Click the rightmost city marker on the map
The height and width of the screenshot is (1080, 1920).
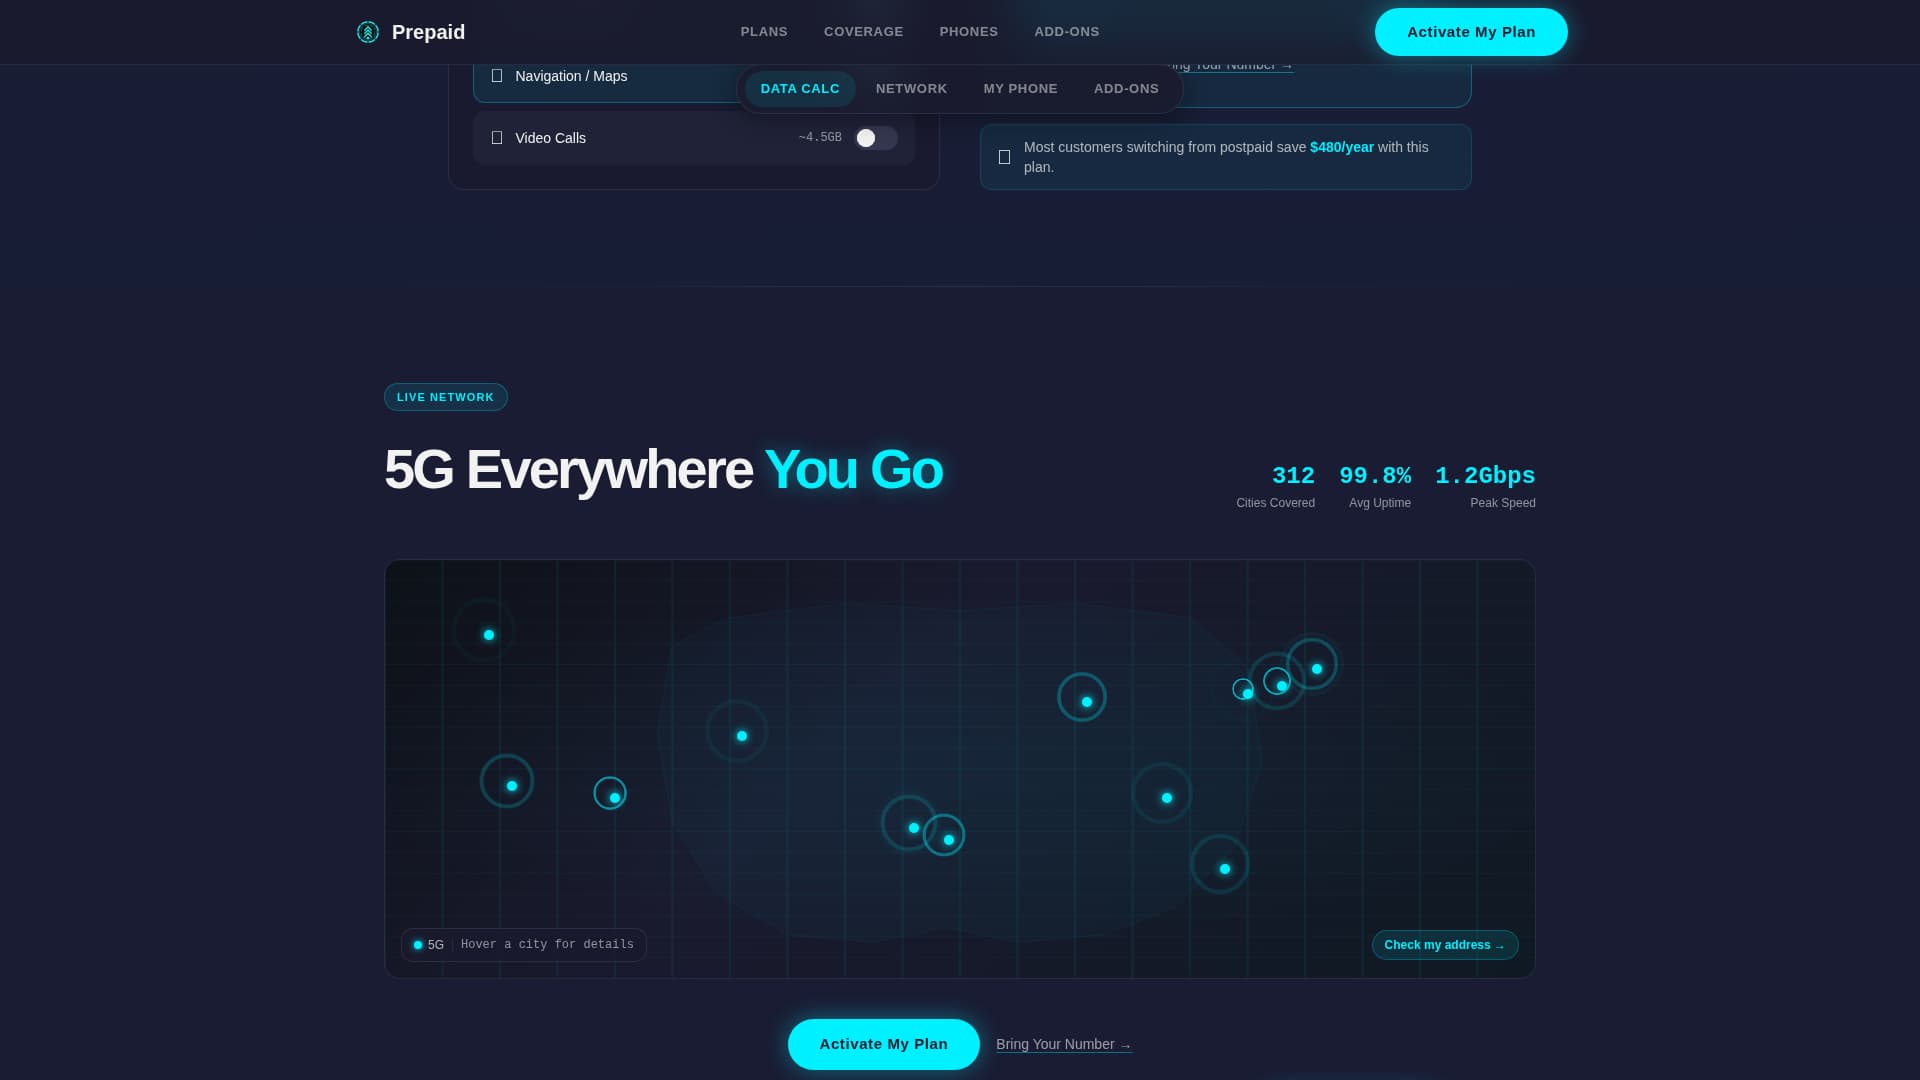pos(1316,668)
